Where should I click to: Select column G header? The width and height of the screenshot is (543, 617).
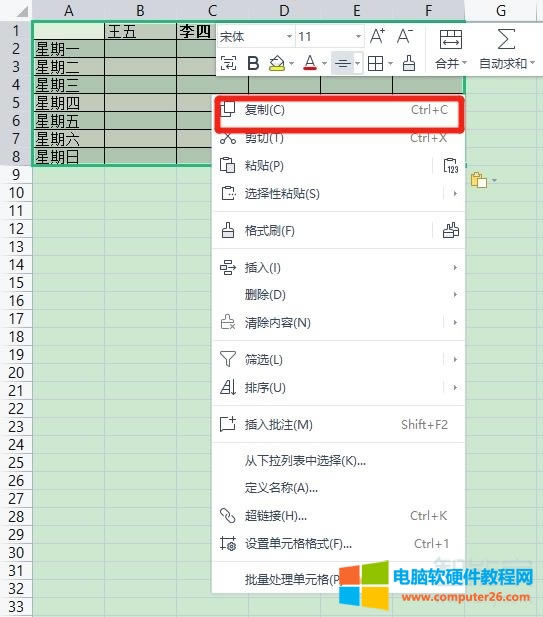501,10
